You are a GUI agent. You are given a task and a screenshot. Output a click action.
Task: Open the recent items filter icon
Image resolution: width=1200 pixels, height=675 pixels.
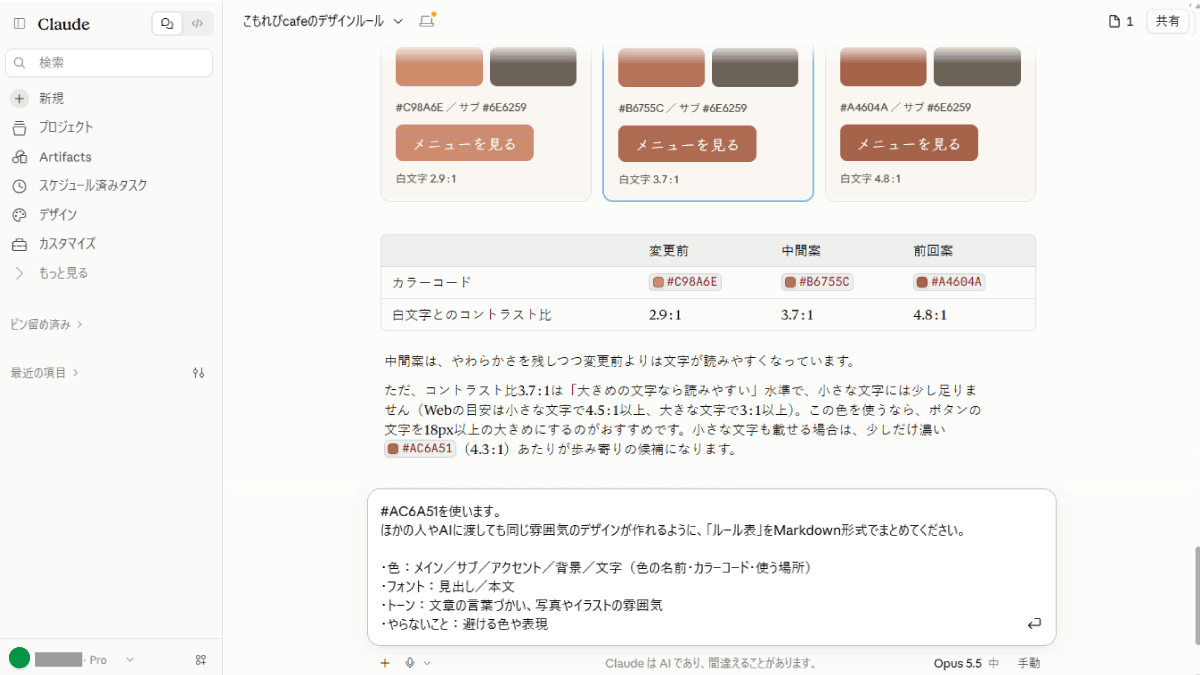(198, 373)
